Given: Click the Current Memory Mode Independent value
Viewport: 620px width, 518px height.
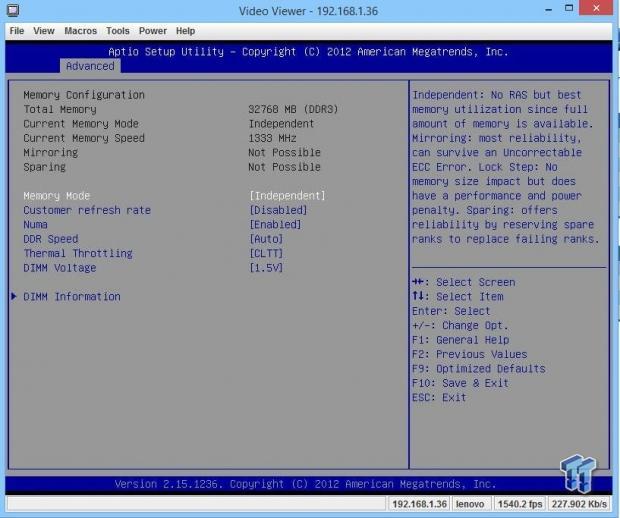Looking at the screenshot, I should 281,124.
